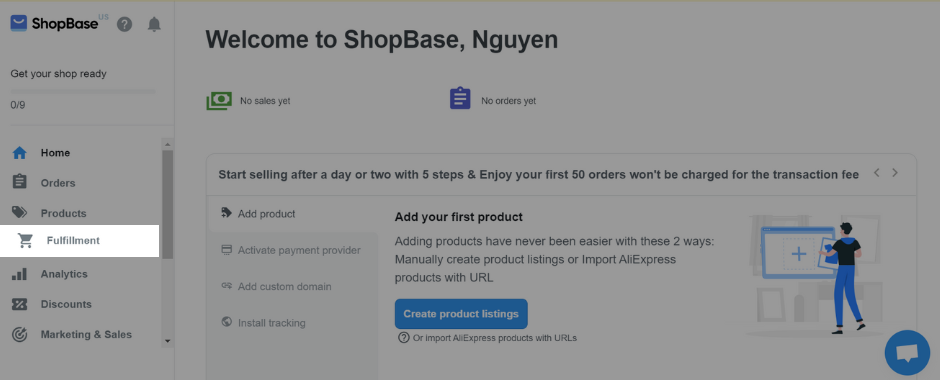This screenshot has height=380, width=940.
Task: Click No sales yet text
Action: tap(265, 101)
